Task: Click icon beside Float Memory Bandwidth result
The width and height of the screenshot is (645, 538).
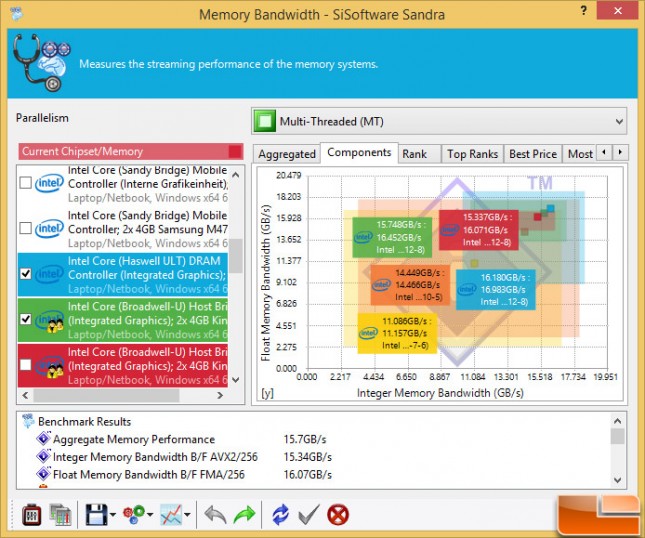Action: tap(43, 474)
